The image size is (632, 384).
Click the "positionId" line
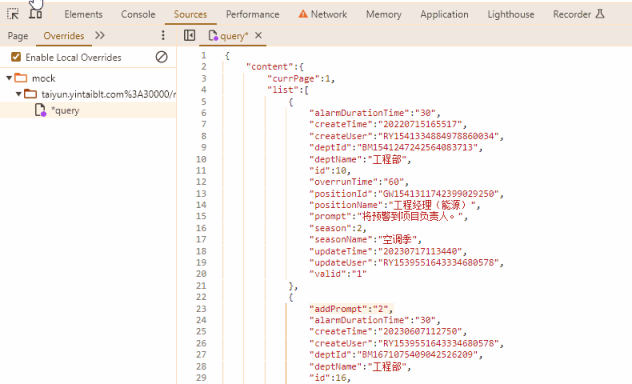[x=406, y=193]
